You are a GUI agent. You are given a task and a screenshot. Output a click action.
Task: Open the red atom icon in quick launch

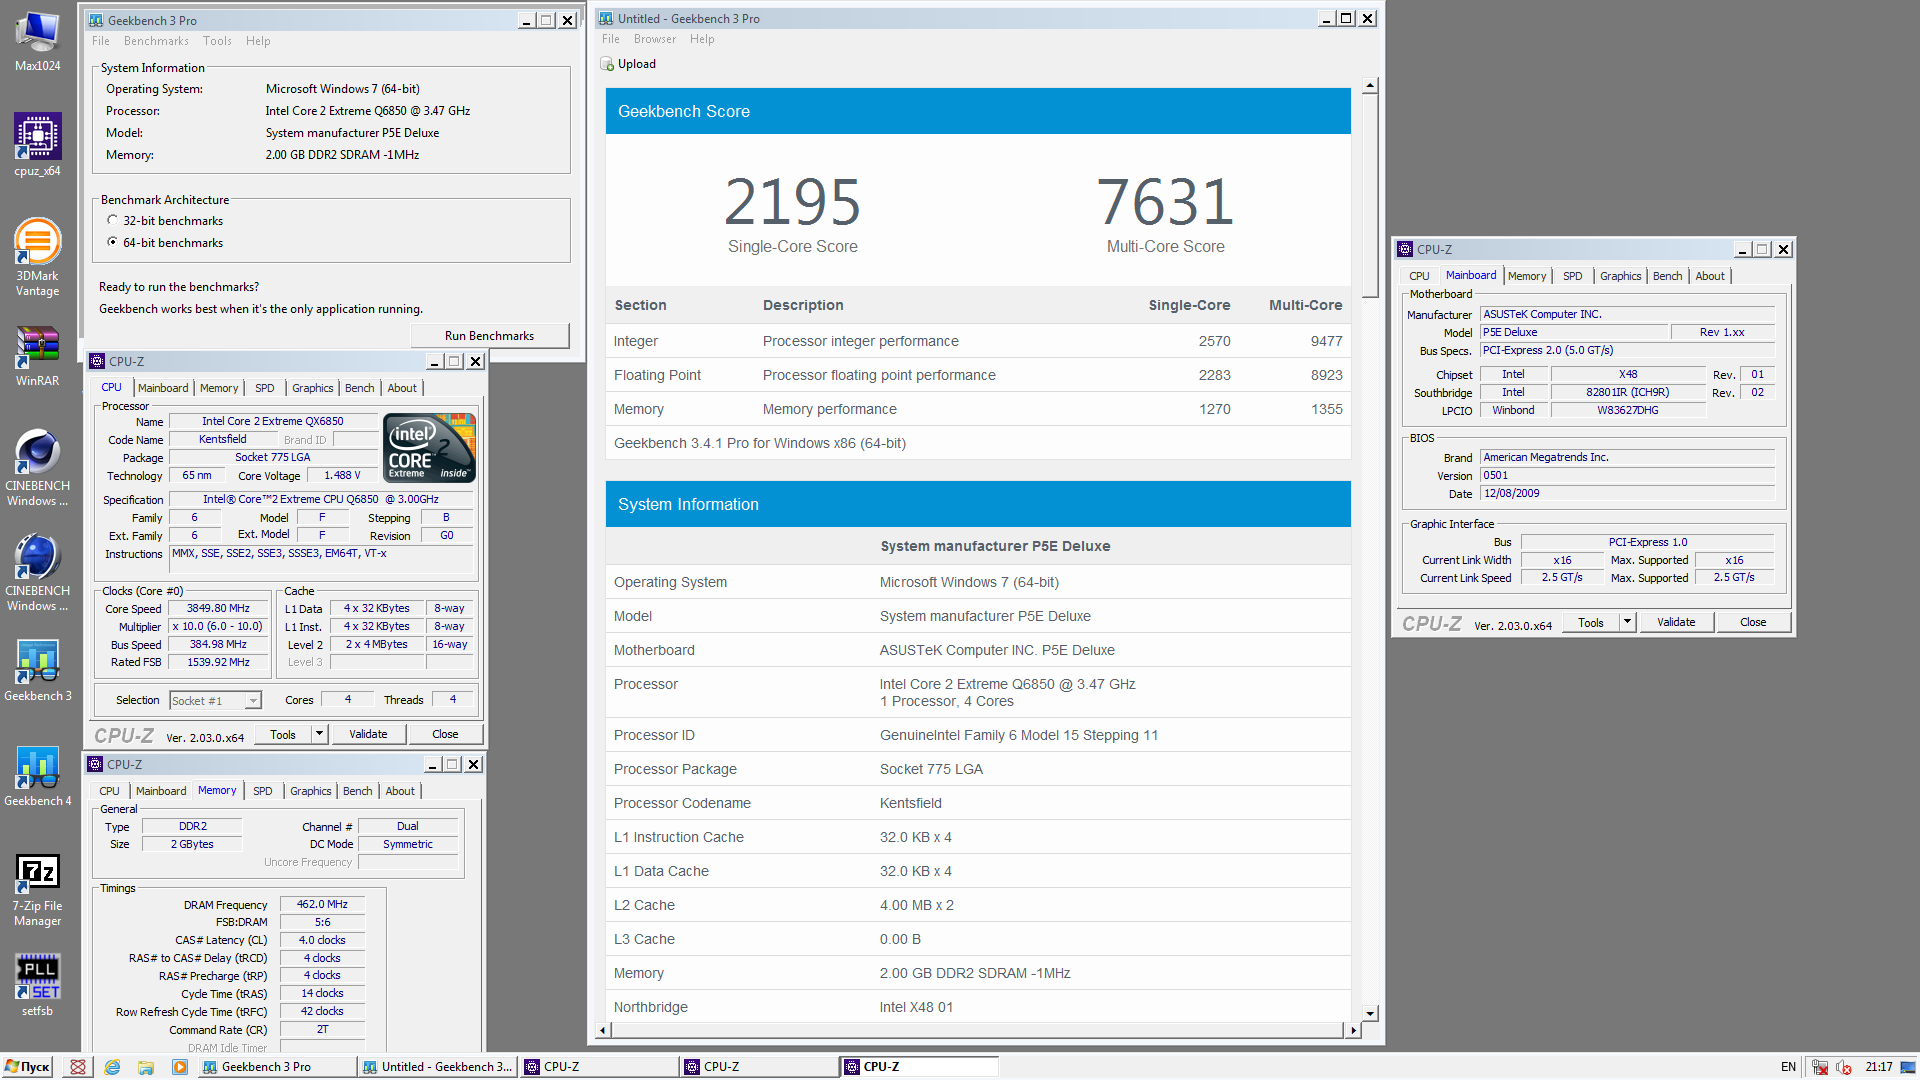tap(78, 1067)
